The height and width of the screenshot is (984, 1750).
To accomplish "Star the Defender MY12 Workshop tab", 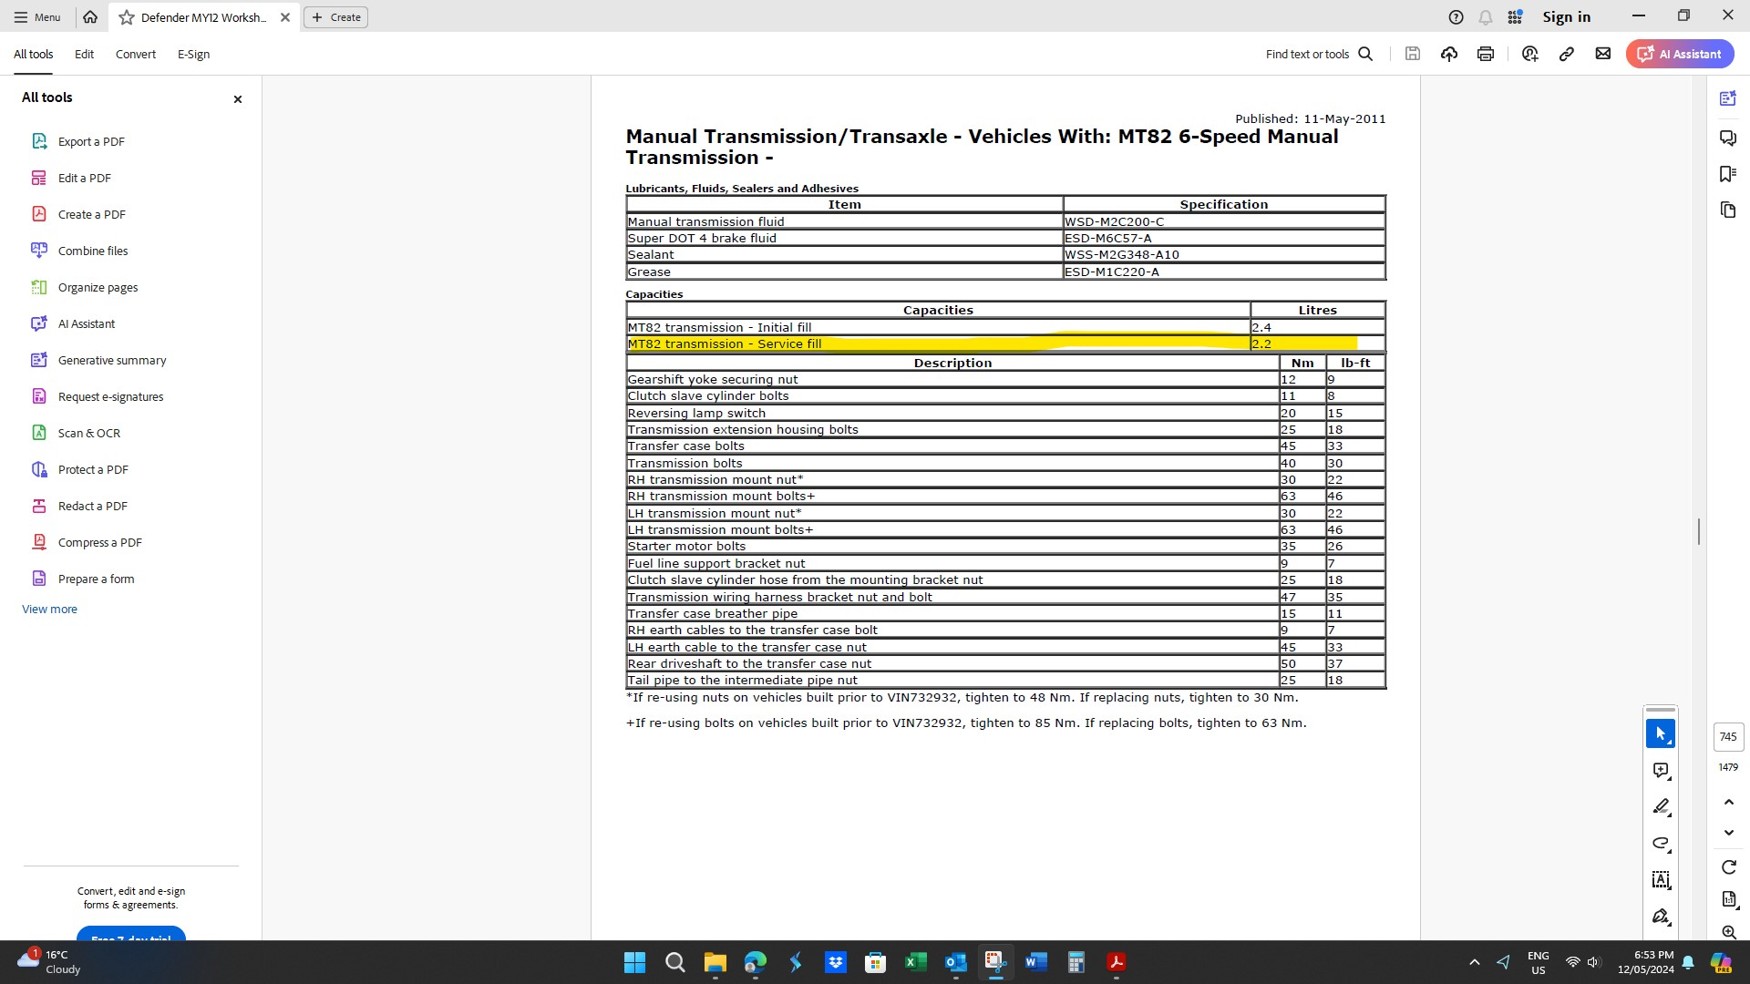I will tap(127, 17).
